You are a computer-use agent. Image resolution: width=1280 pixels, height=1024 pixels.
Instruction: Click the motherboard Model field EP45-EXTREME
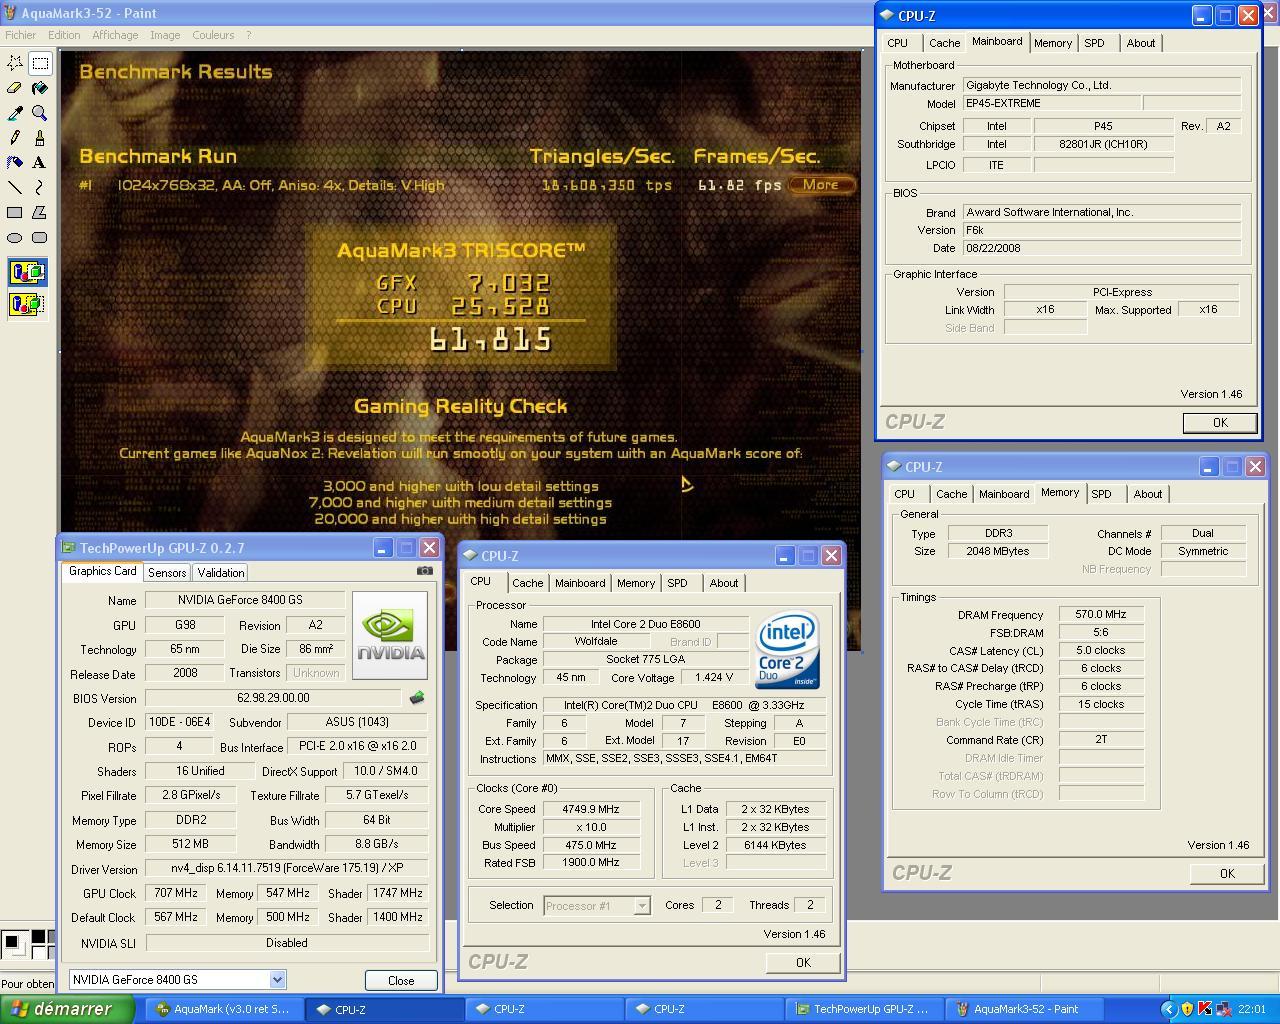point(1051,103)
